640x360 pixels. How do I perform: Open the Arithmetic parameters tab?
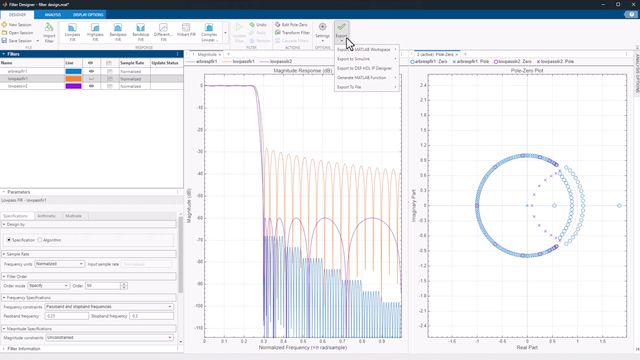point(46,216)
